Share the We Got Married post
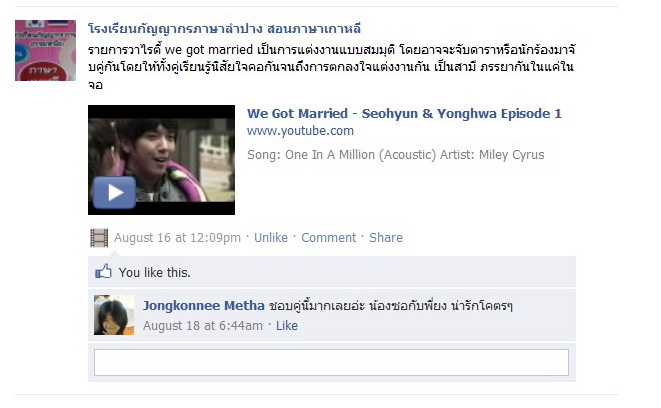The height and width of the screenshot is (408, 661). point(386,238)
